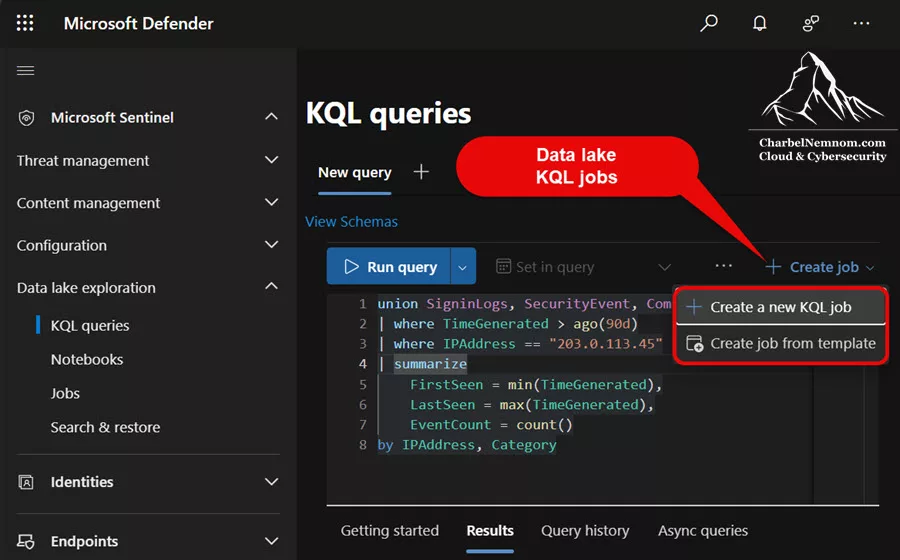Screen dimensions: 900x560
Task: Collapse the Data lake exploration section
Action: click(x=271, y=286)
